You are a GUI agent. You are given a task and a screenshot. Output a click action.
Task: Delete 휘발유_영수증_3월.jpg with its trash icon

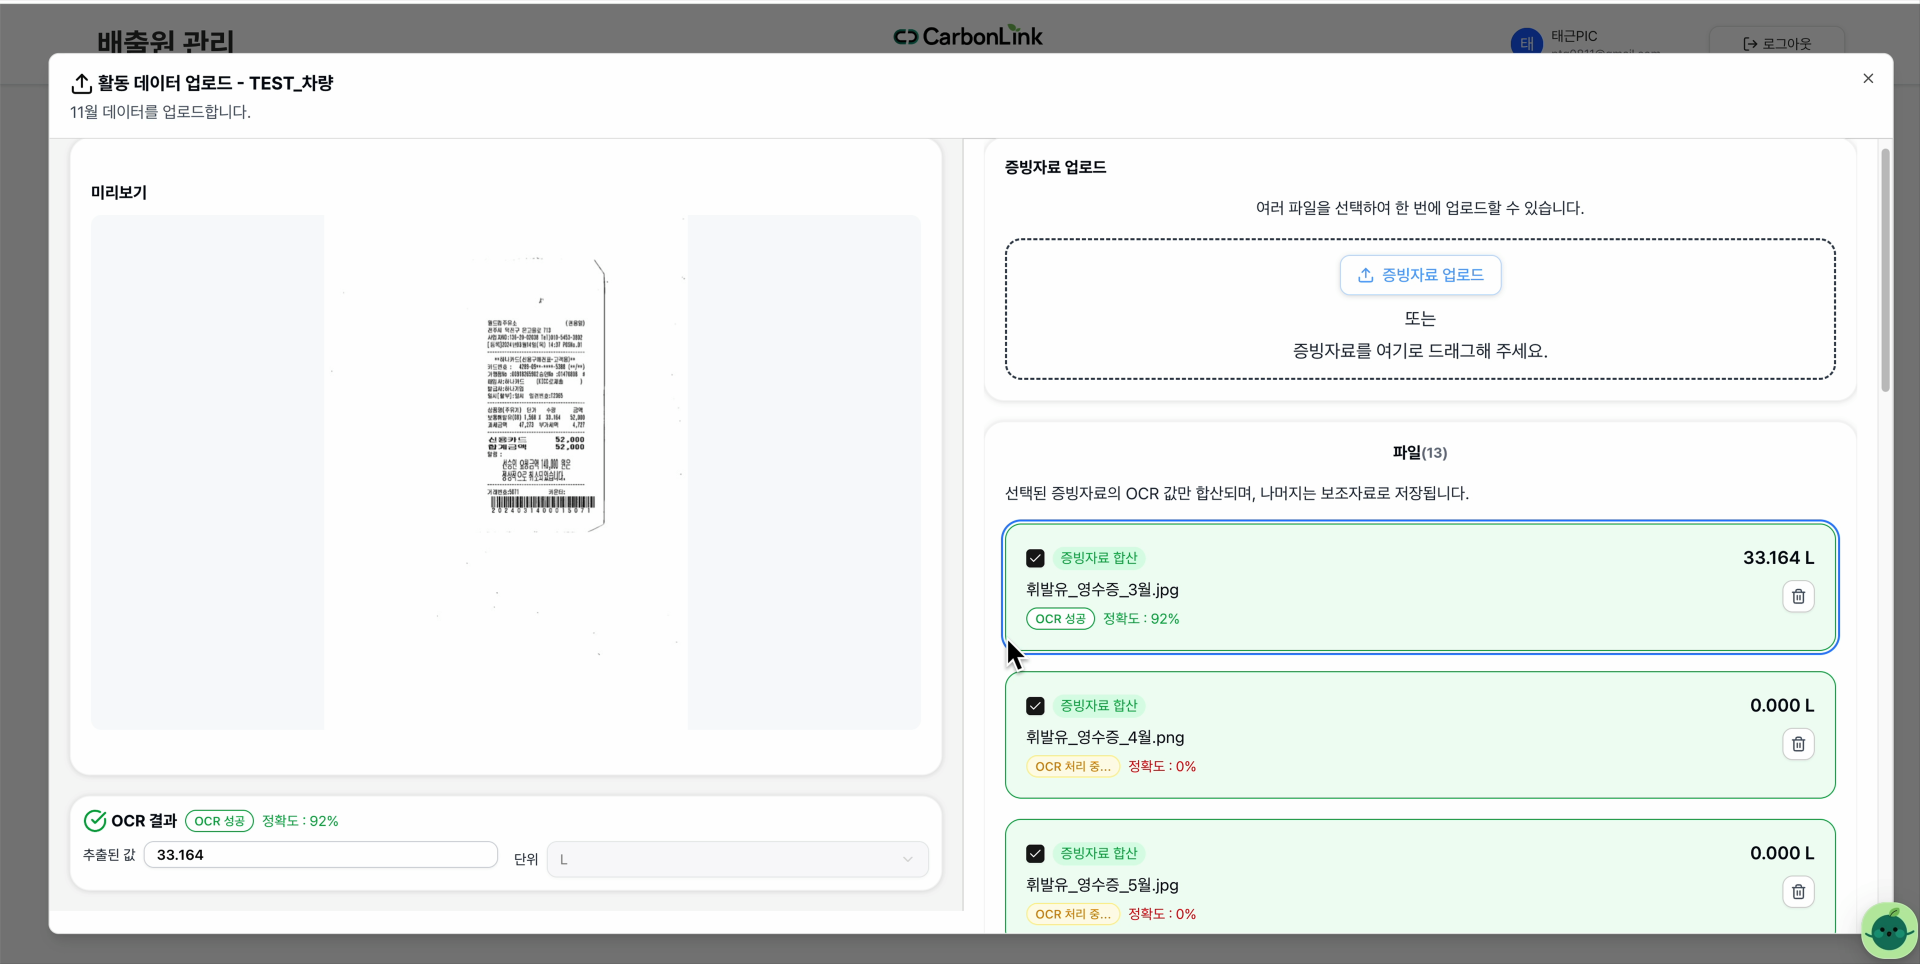[x=1797, y=596]
